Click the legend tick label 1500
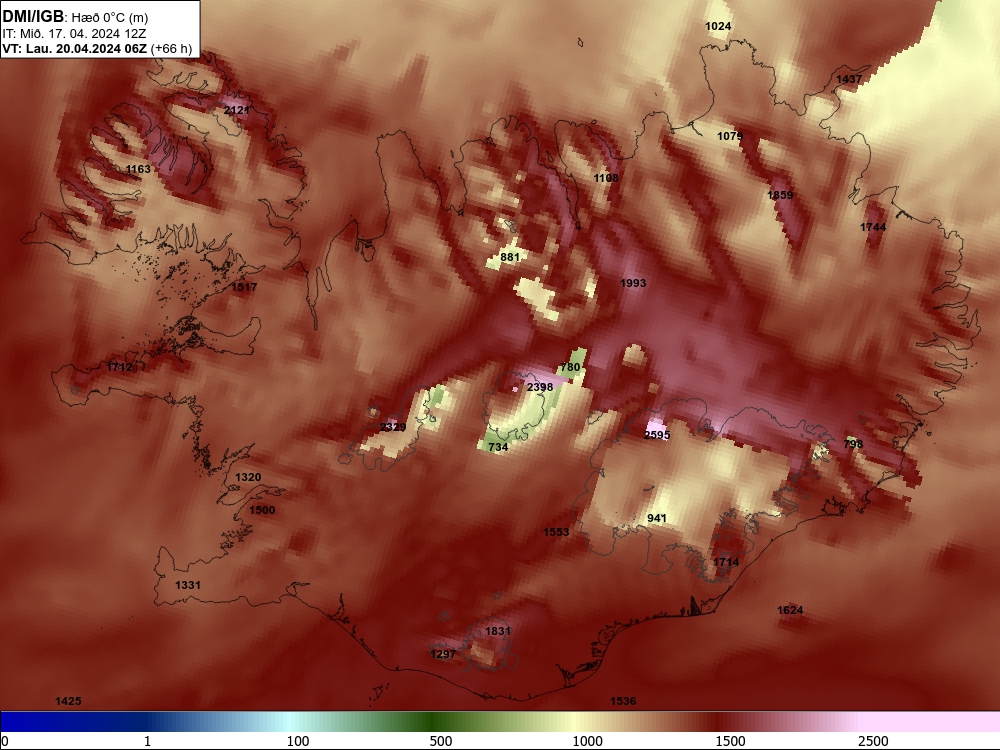Viewport: 1000px width, 750px height. [730, 741]
